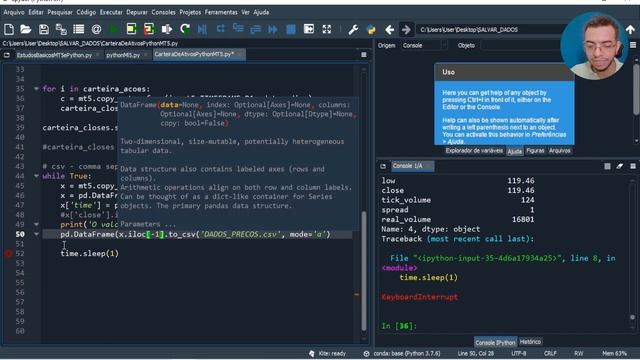640x360 pixels.
Task: Clear console variables with eraser icon
Action: [620, 166]
